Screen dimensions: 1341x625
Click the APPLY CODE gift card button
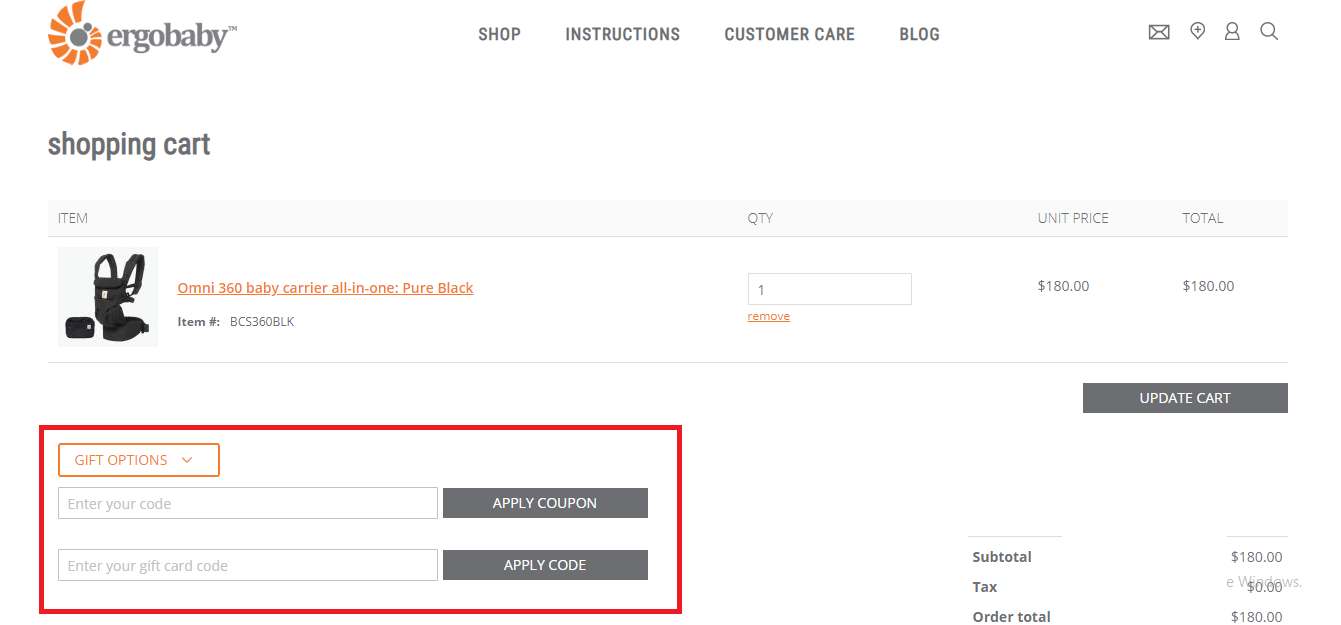[545, 565]
